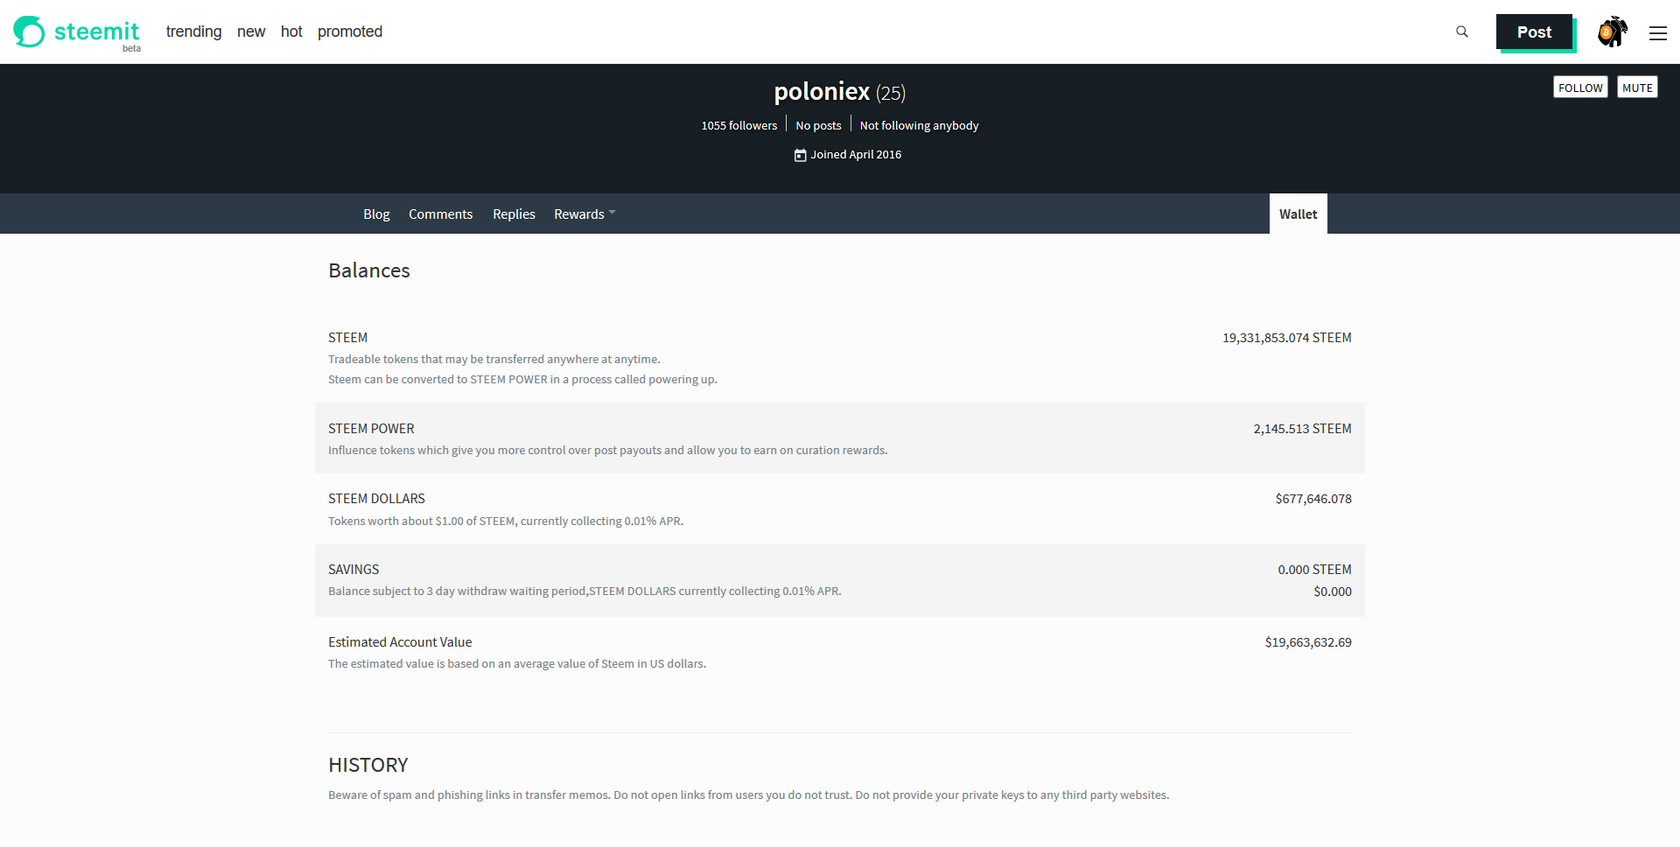The height and width of the screenshot is (847, 1680).
Task: Click Not following anybody link
Action: [x=919, y=125]
